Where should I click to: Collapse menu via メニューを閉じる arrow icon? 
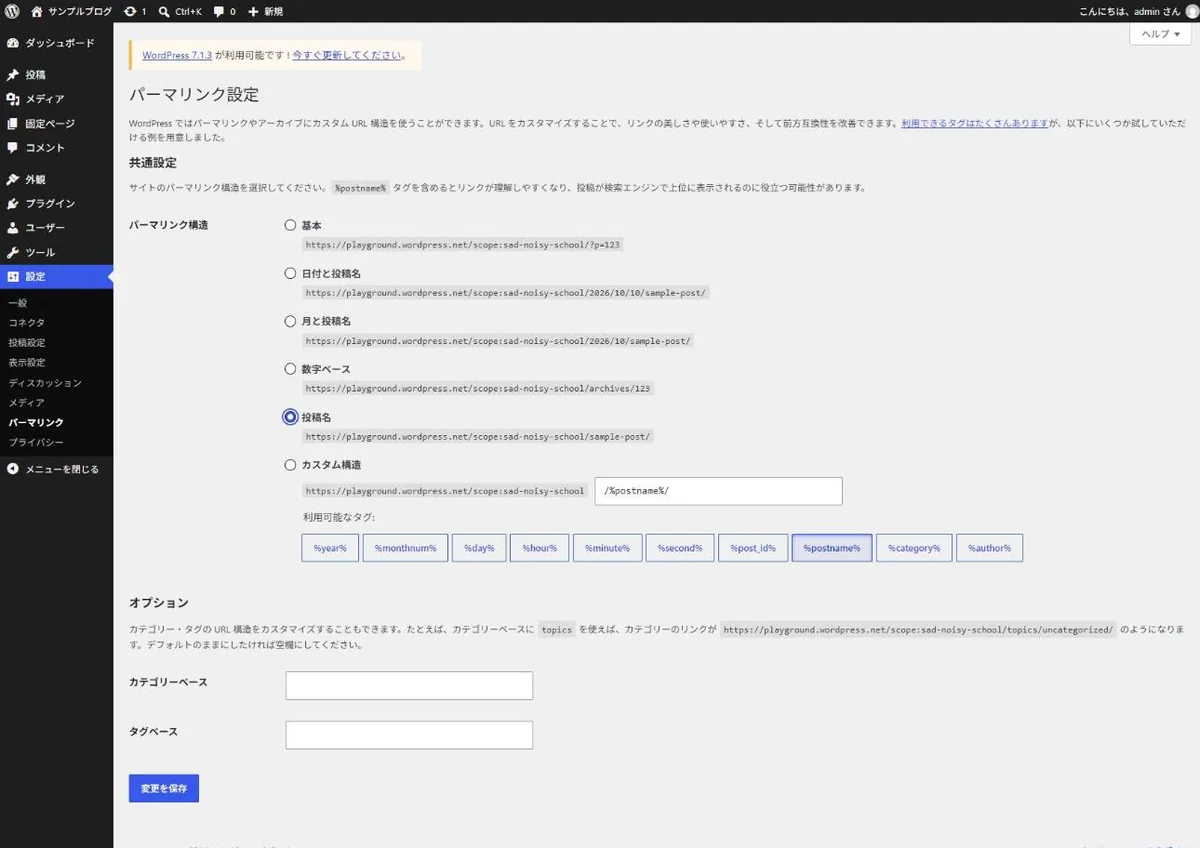pos(12,469)
